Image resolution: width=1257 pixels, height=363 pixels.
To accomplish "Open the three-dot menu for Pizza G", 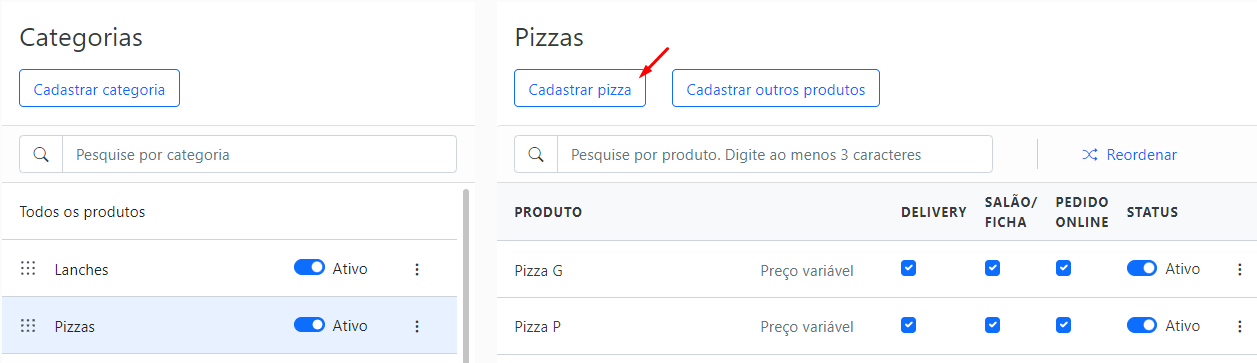I will (1240, 269).
